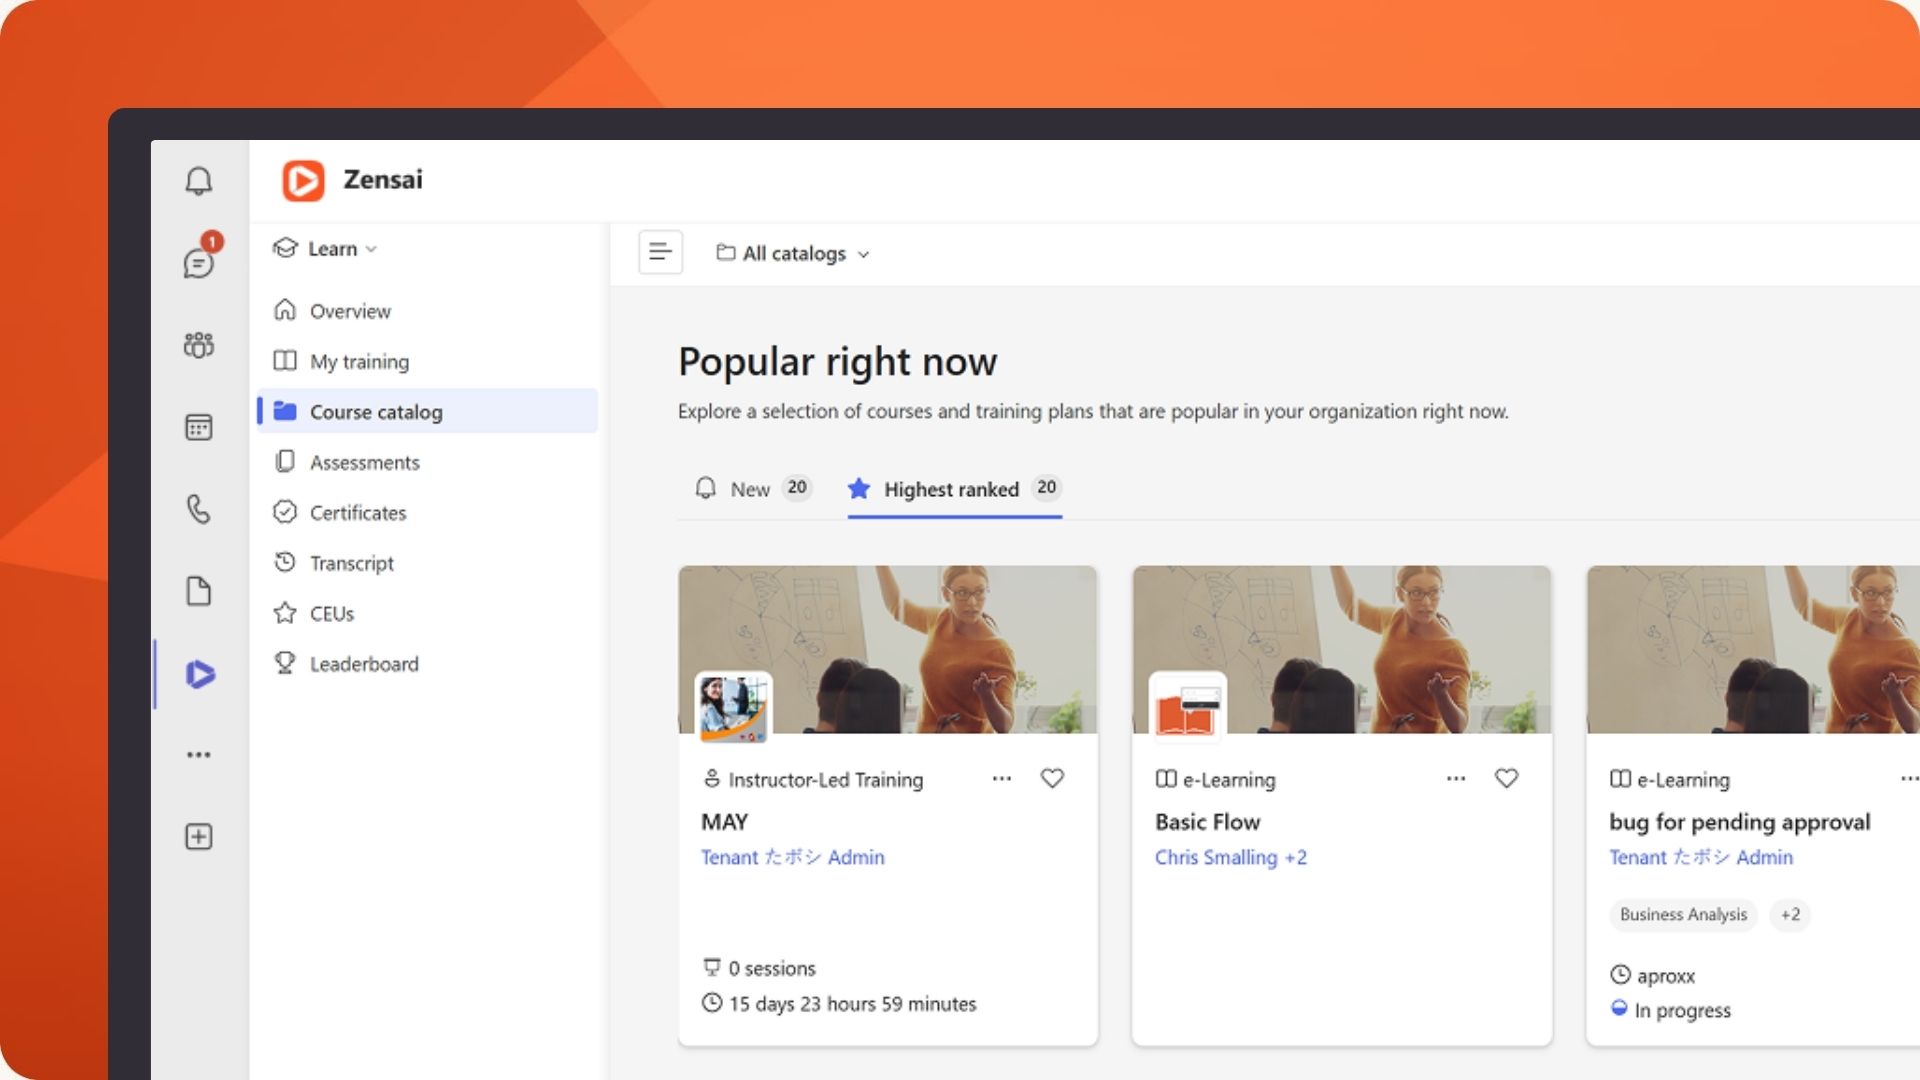Click e-Learning label on Basic Flow card

point(1229,779)
